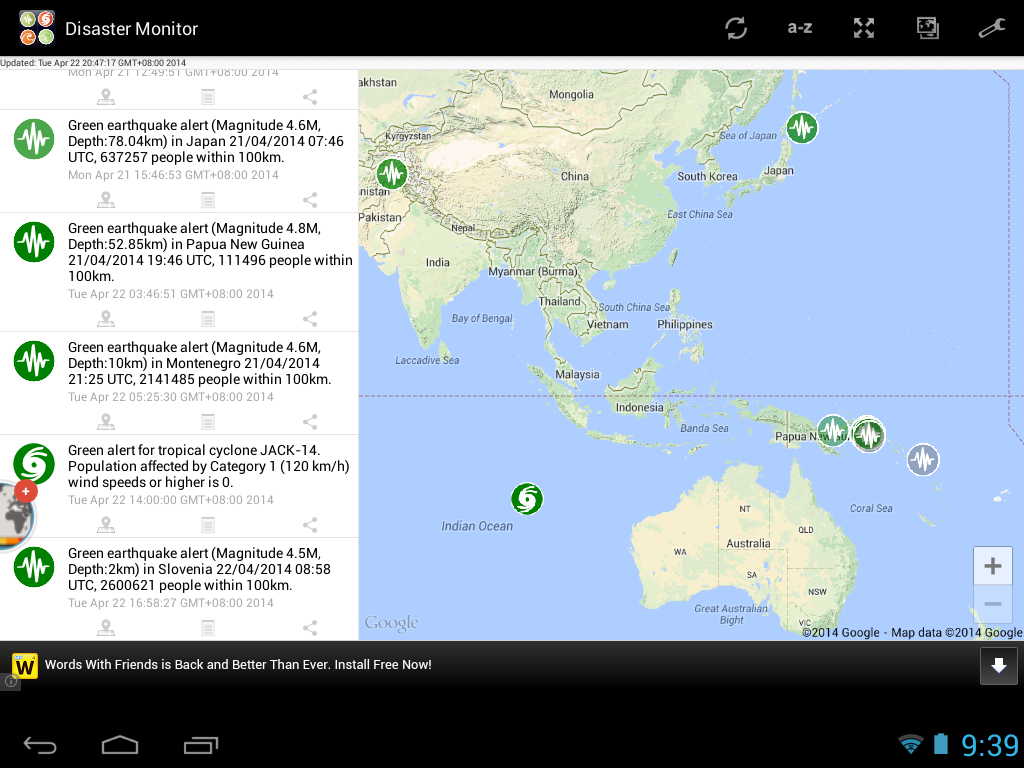Show location of the Japan earthquake alert

click(x=106, y=199)
